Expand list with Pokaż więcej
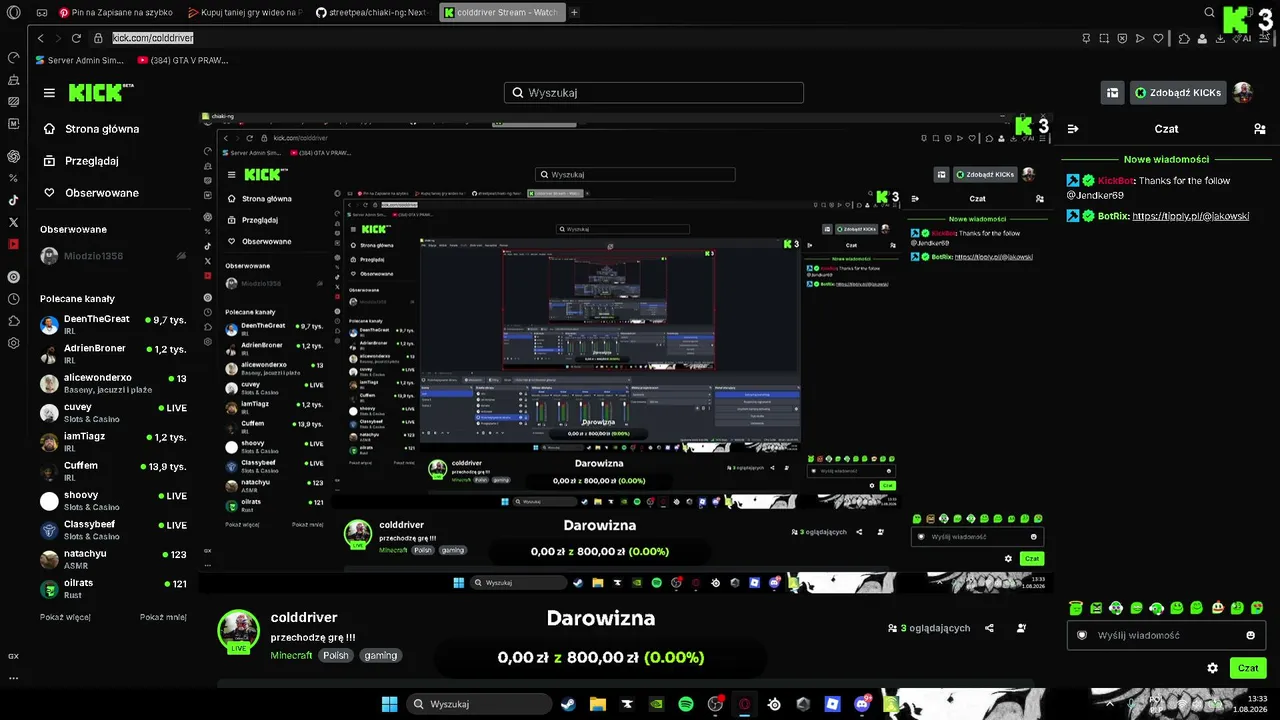The width and height of the screenshot is (1280, 720). 65,617
